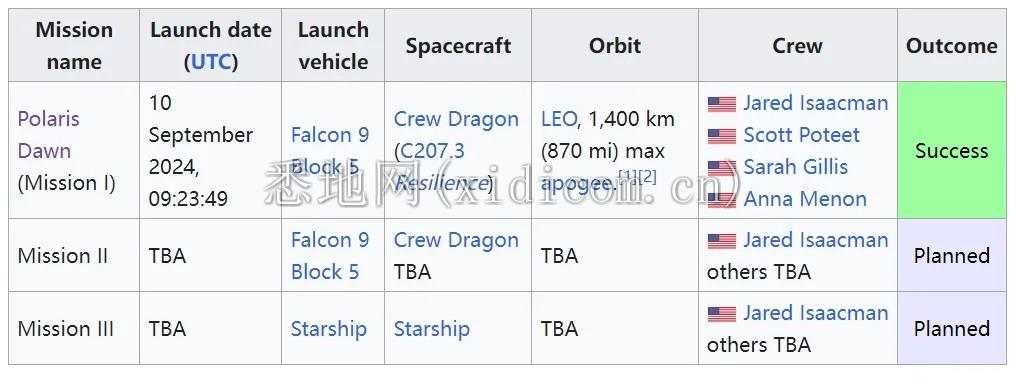Open Jared Isaacman link in Polaris Dawn row
The height and width of the screenshot is (380, 1016).
(815, 103)
